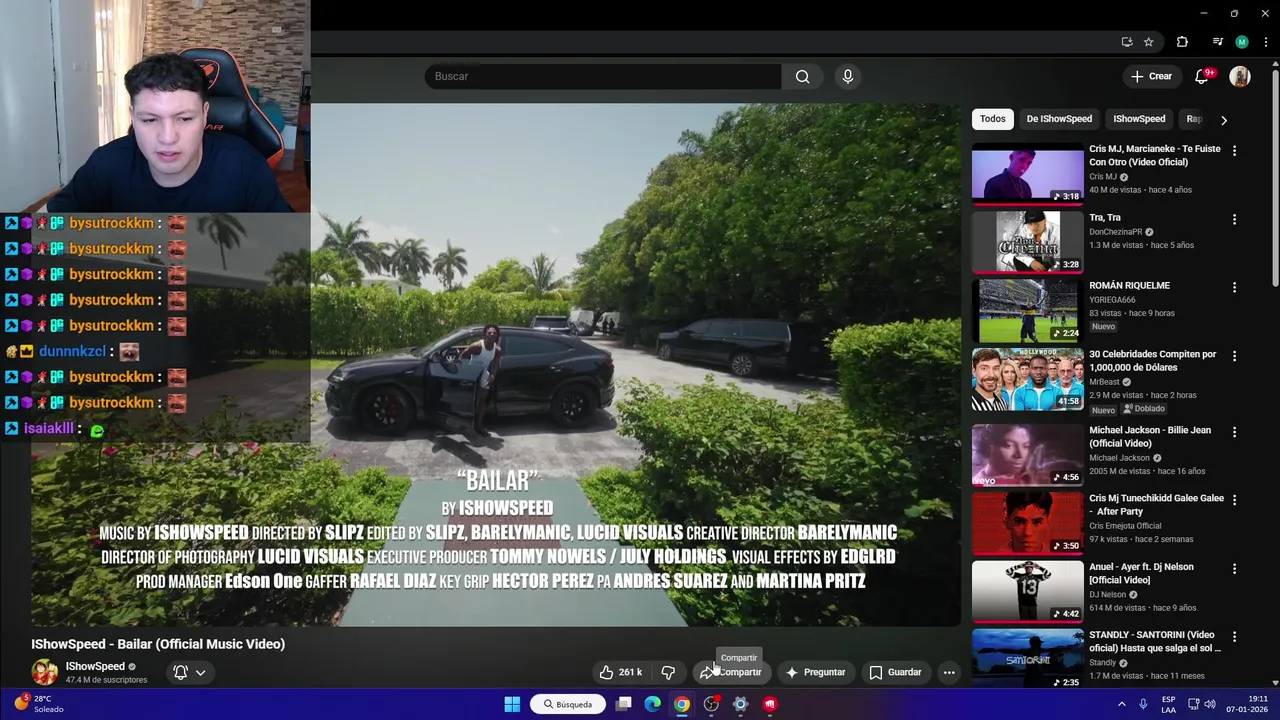Select the Rap filter chip
Screen dimensions: 1280x720
click(1193, 119)
